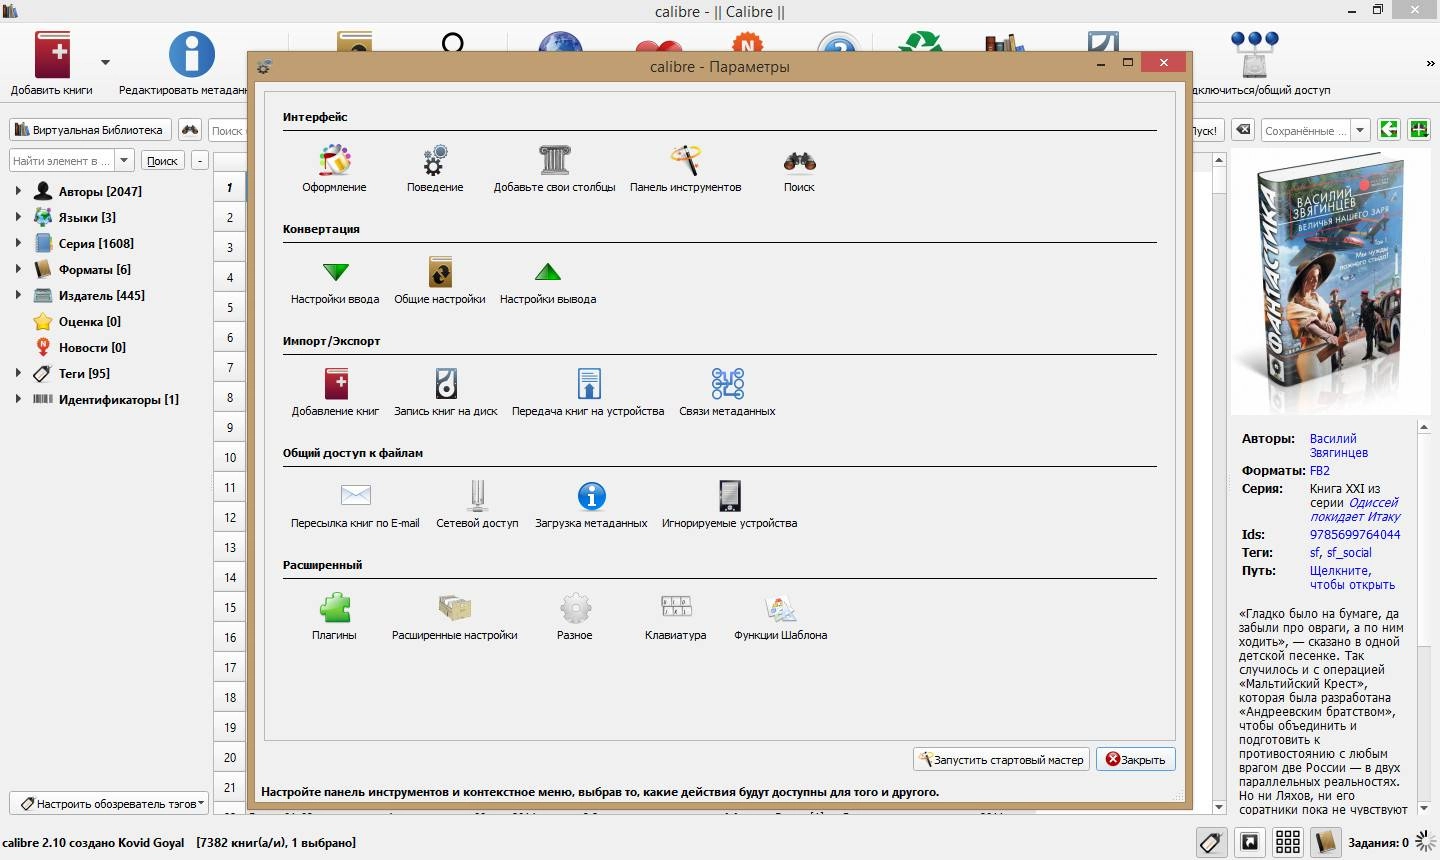Open Связи метаданных settings

click(x=727, y=393)
